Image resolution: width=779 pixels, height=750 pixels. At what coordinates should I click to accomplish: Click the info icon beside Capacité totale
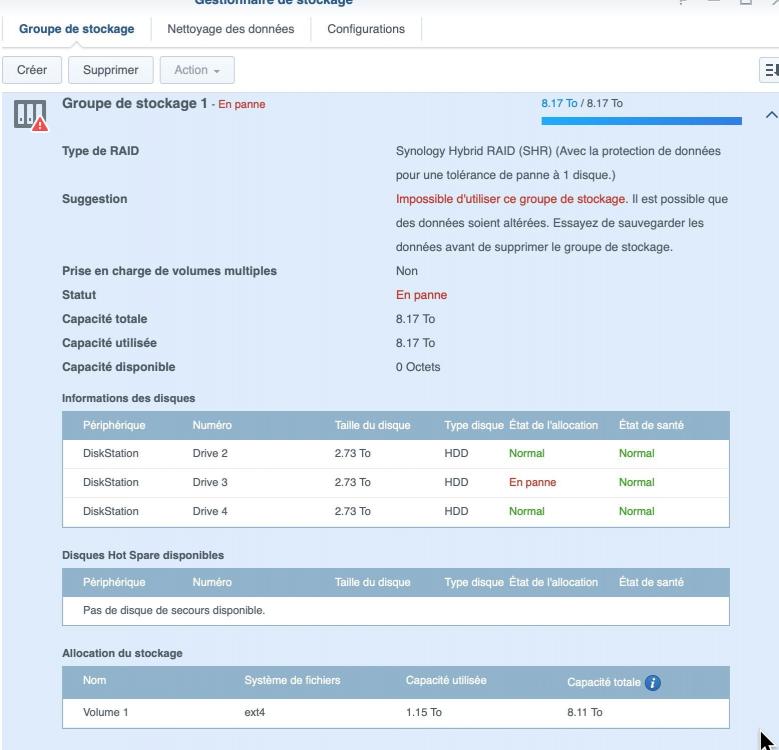pos(653,683)
